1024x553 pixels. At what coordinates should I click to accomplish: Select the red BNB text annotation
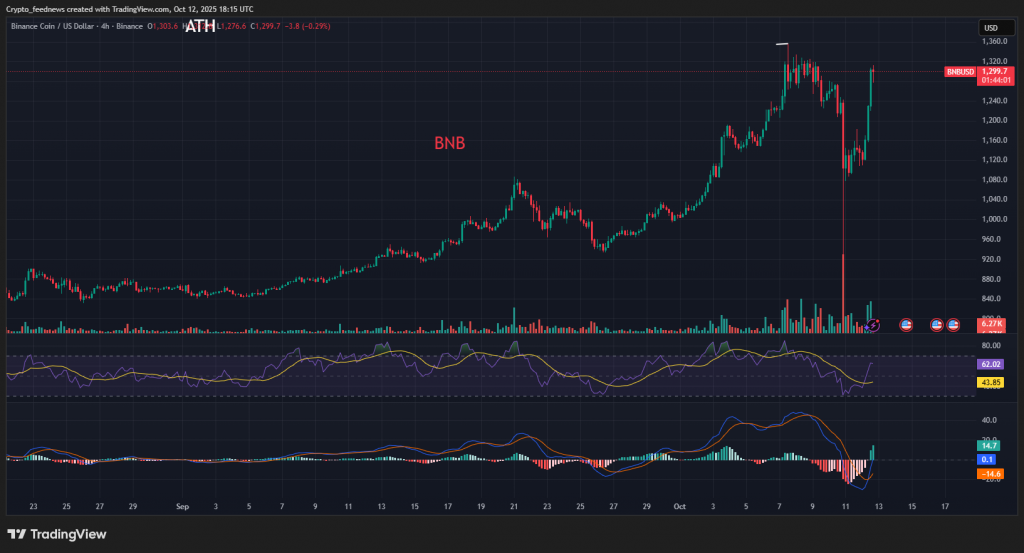tap(450, 143)
